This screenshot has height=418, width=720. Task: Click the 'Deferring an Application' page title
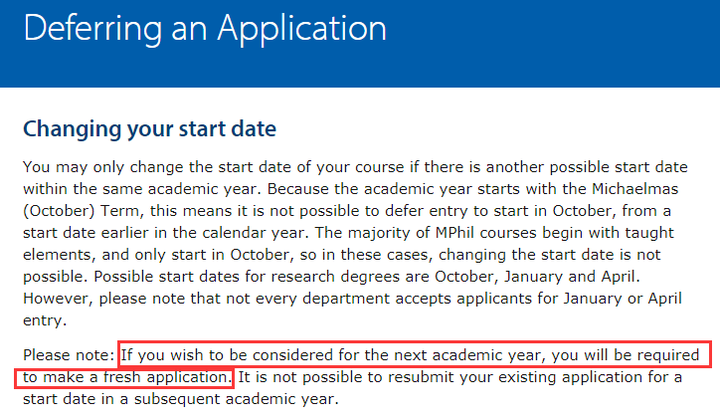point(205,29)
